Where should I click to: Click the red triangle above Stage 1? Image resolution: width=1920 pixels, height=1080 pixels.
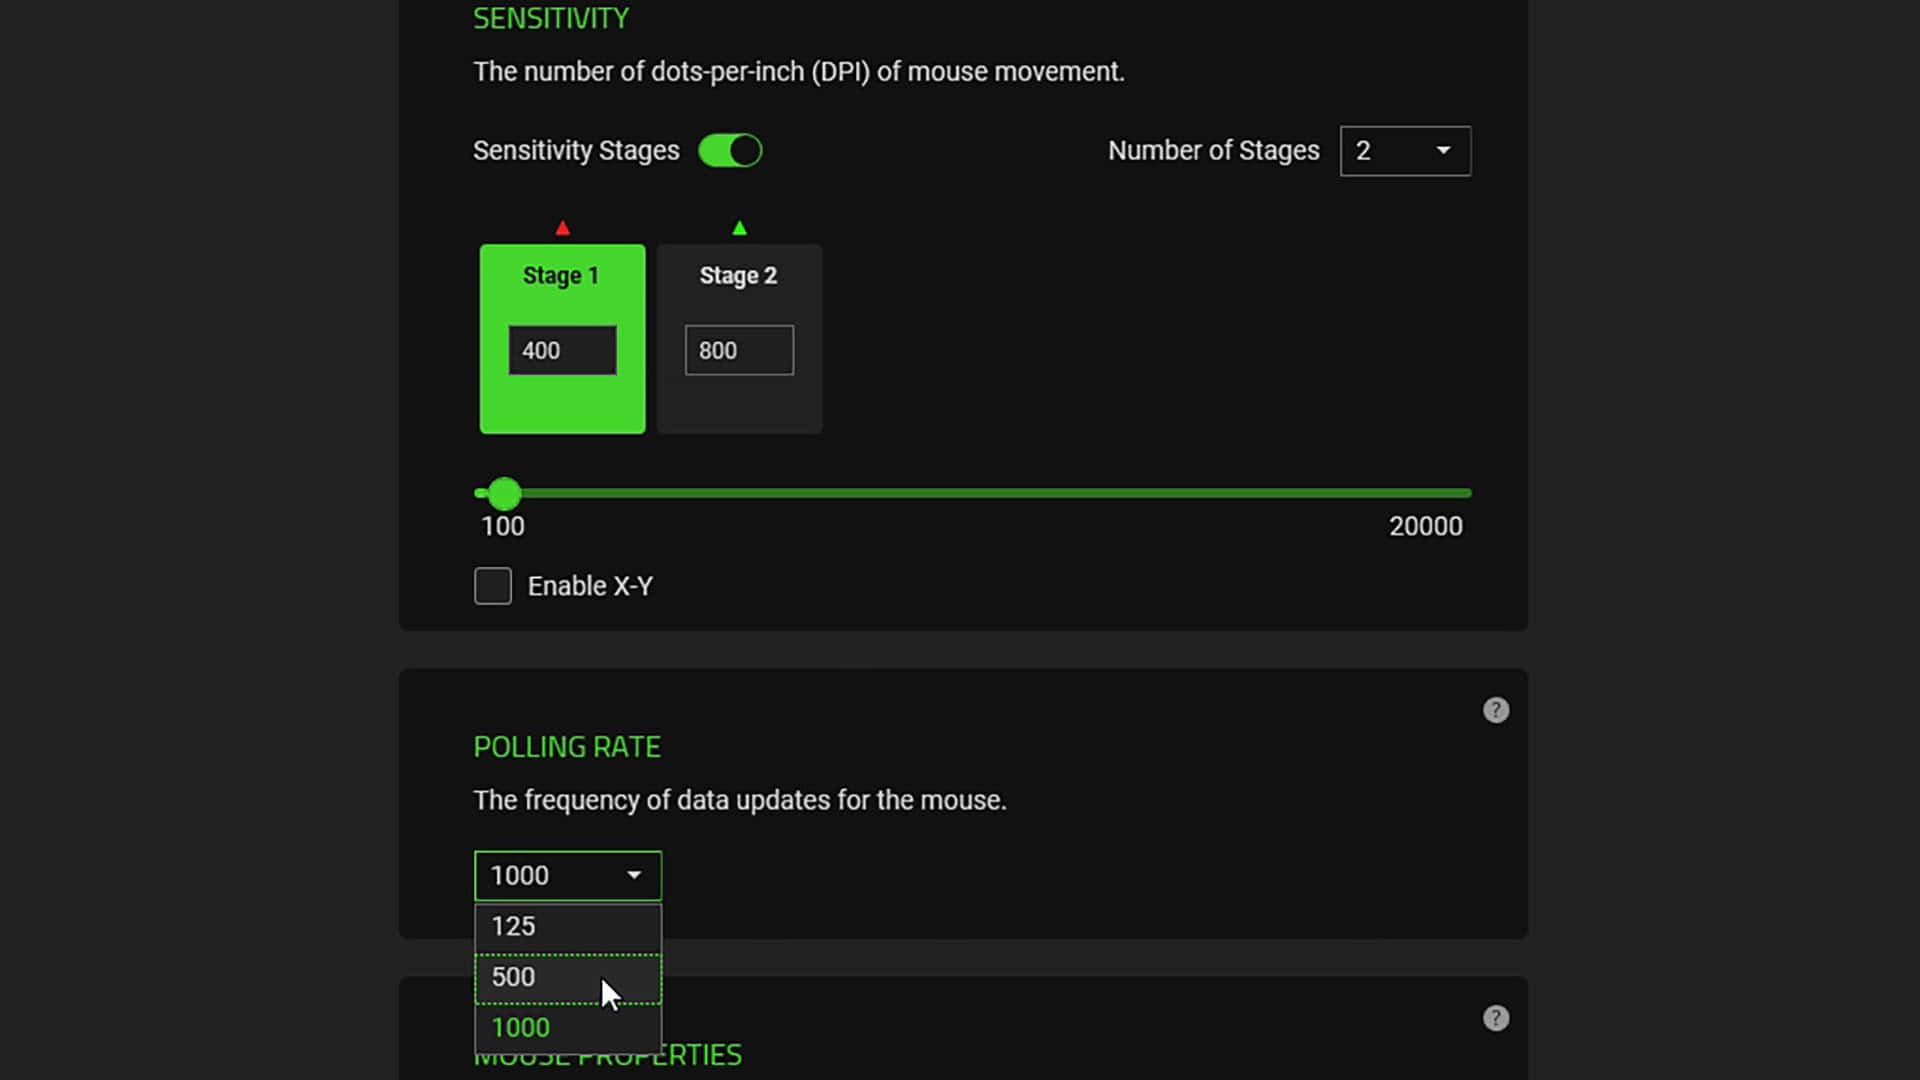[562, 228]
